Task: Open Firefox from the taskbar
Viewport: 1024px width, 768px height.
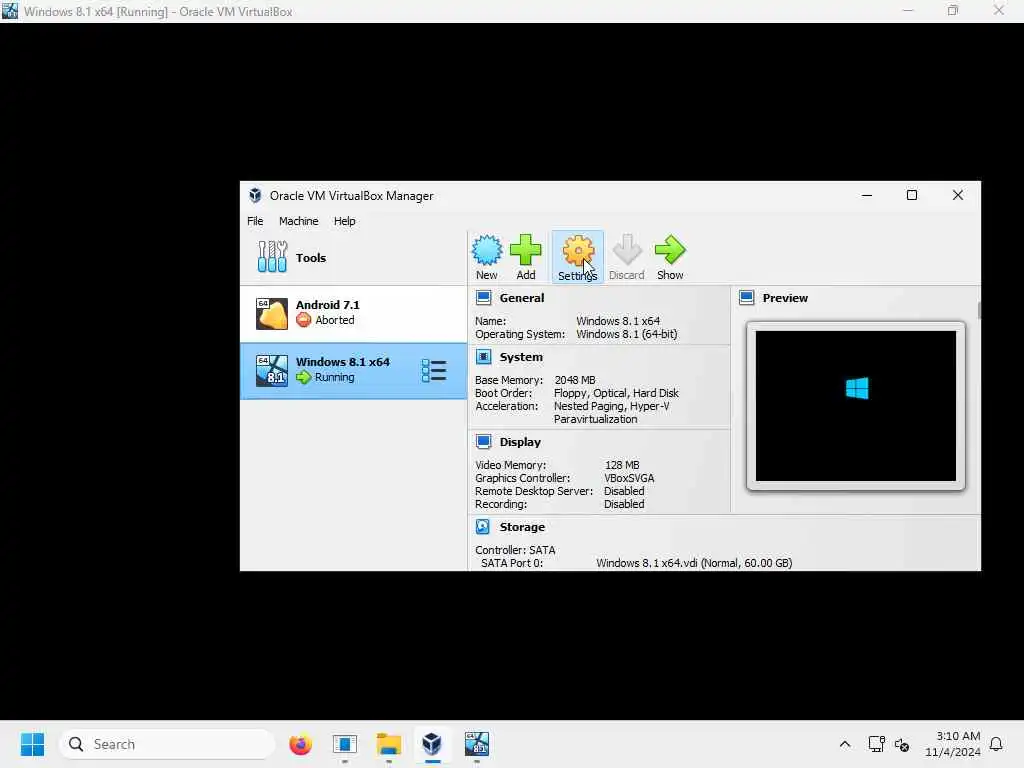Action: pyautogui.click(x=300, y=744)
